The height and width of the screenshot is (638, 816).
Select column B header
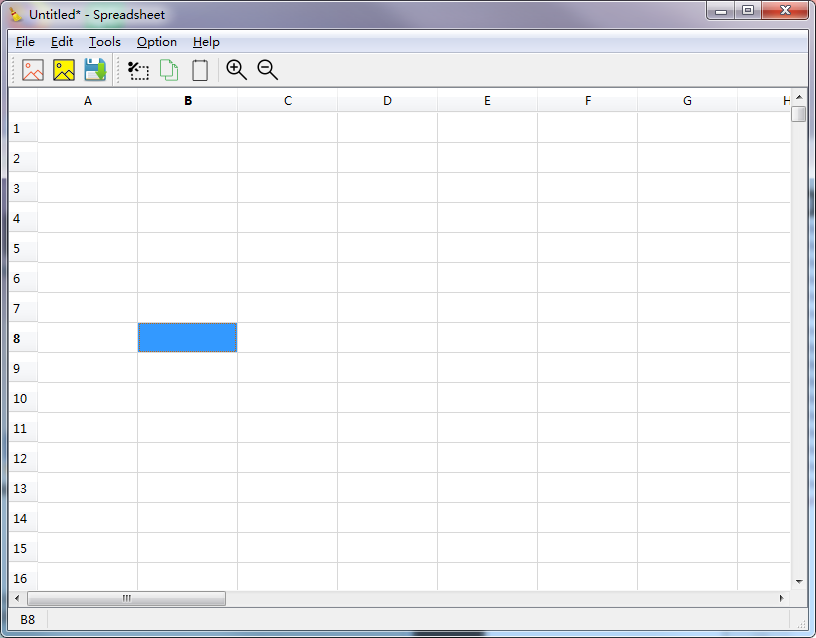(188, 101)
